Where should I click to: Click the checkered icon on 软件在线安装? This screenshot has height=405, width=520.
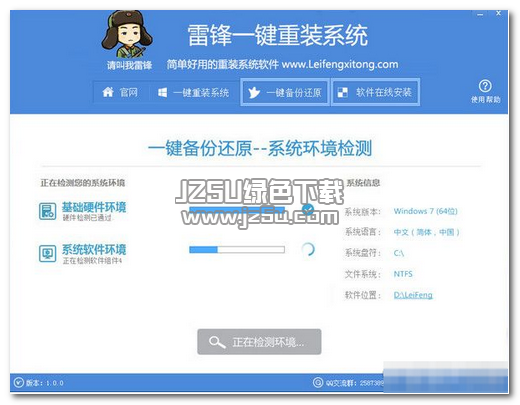click(343, 92)
